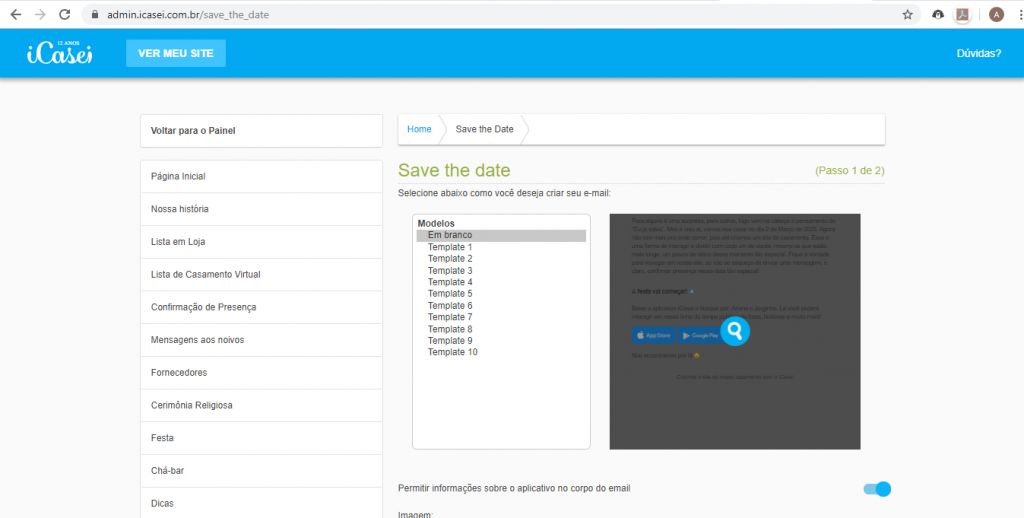Open Lista em Loja menu item
Screen dimensions: 1024x518
(x=261, y=242)
